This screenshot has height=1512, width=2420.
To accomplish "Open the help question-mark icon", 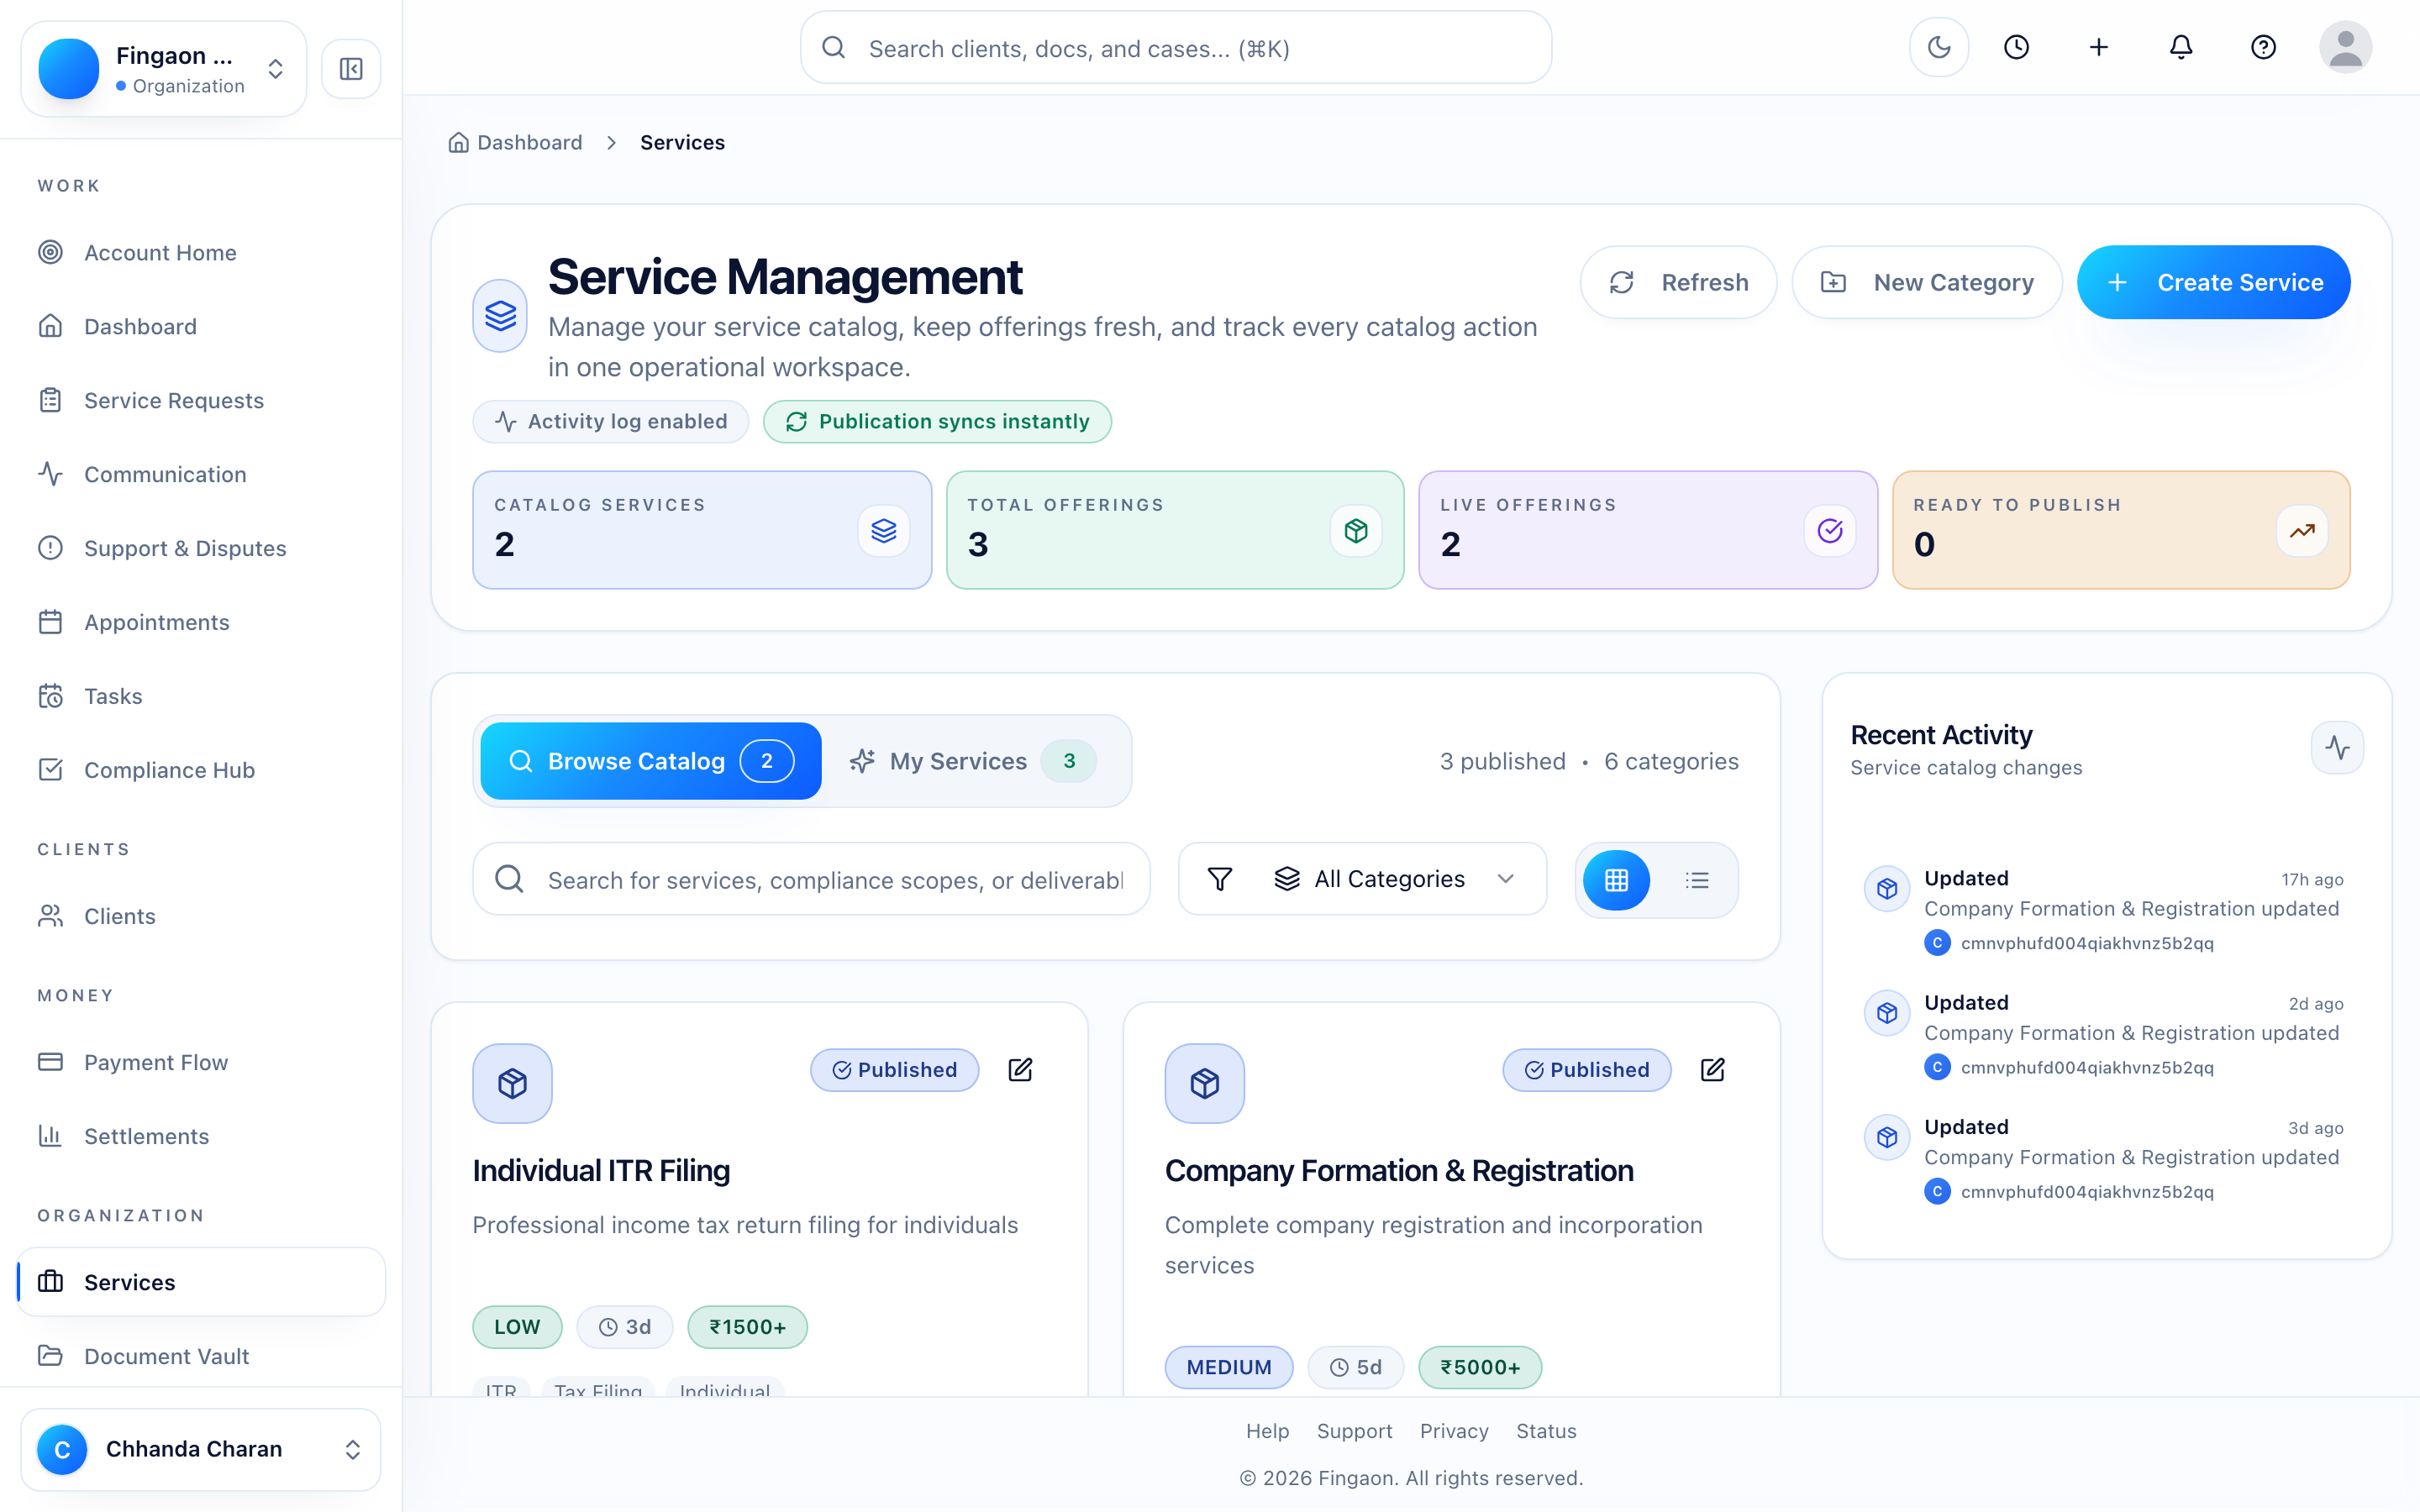I will pos(2263,47).
